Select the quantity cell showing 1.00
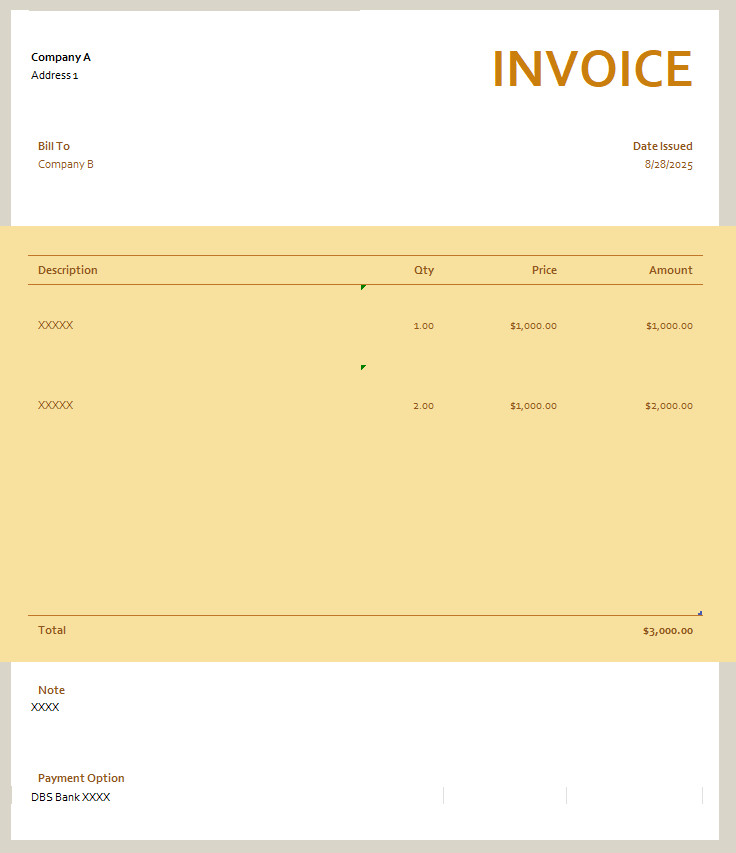 [x=423, y=326]
